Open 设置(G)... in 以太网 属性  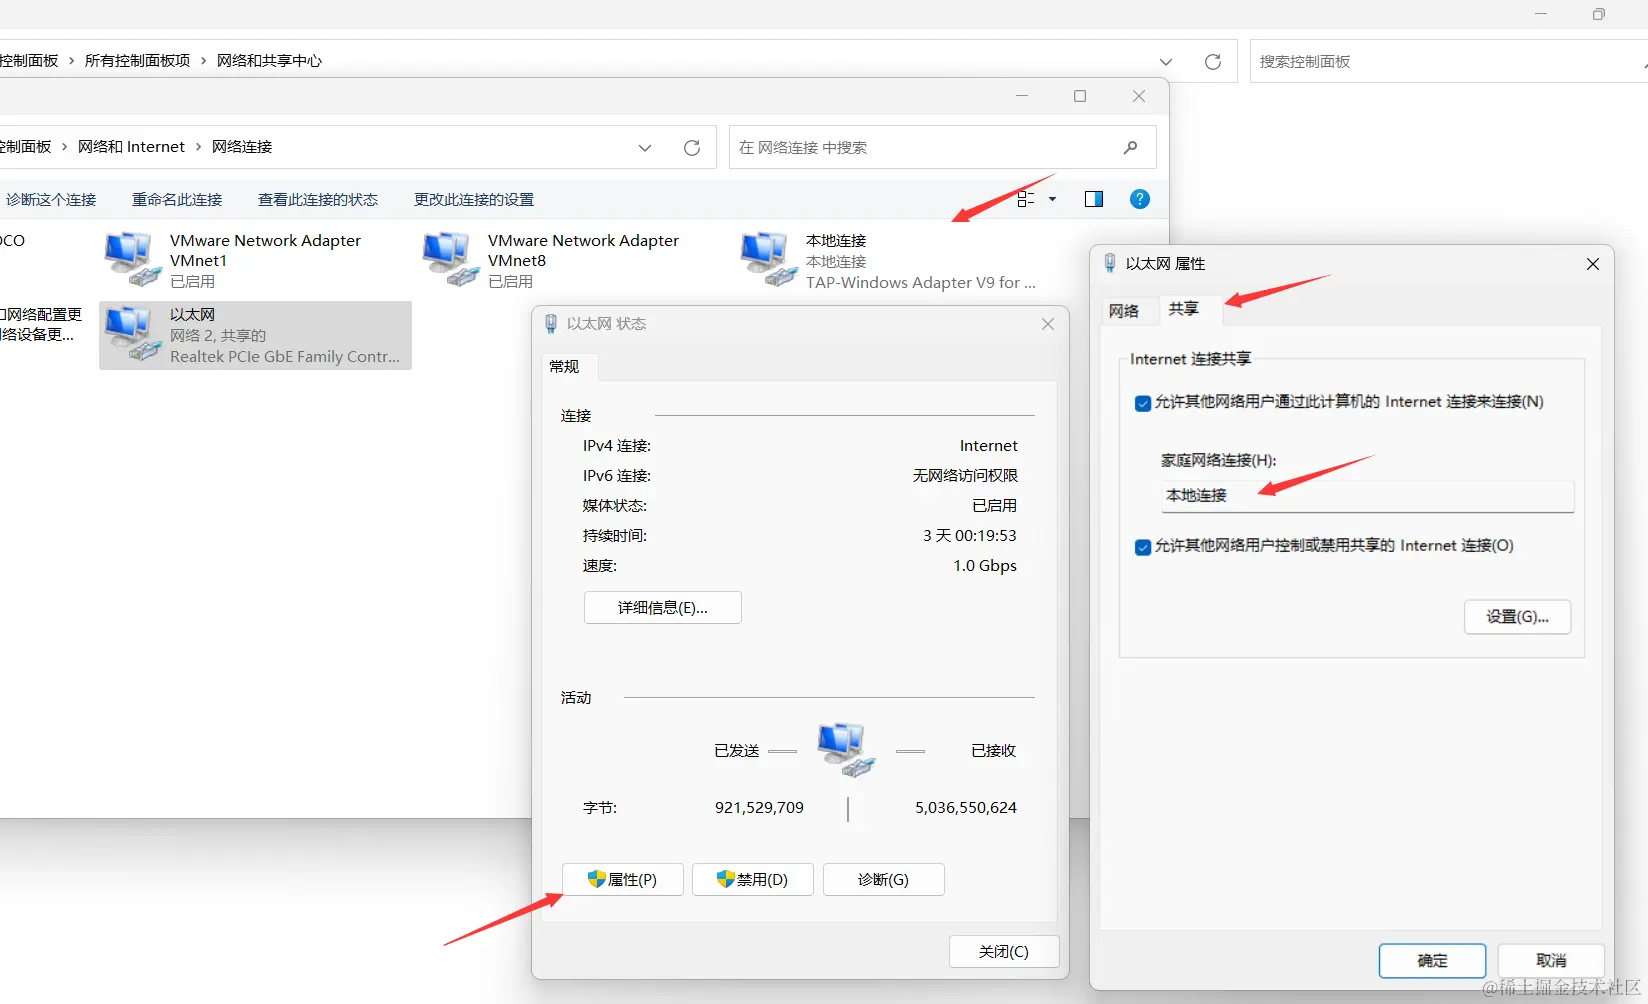[1518, 617]
